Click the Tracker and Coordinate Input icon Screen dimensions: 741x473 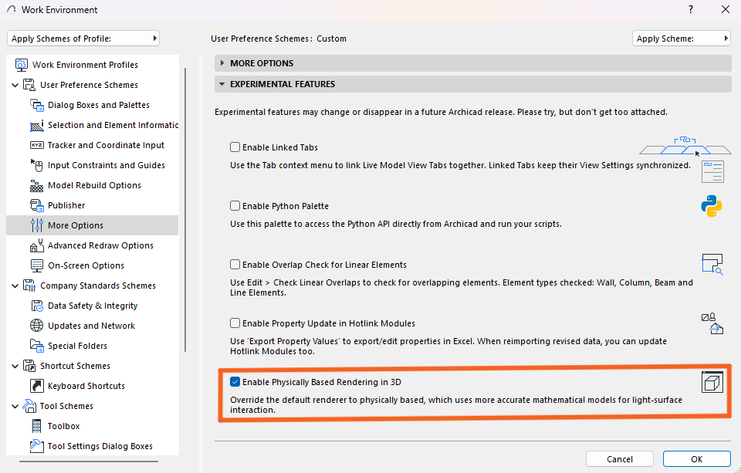pos(37,145)
